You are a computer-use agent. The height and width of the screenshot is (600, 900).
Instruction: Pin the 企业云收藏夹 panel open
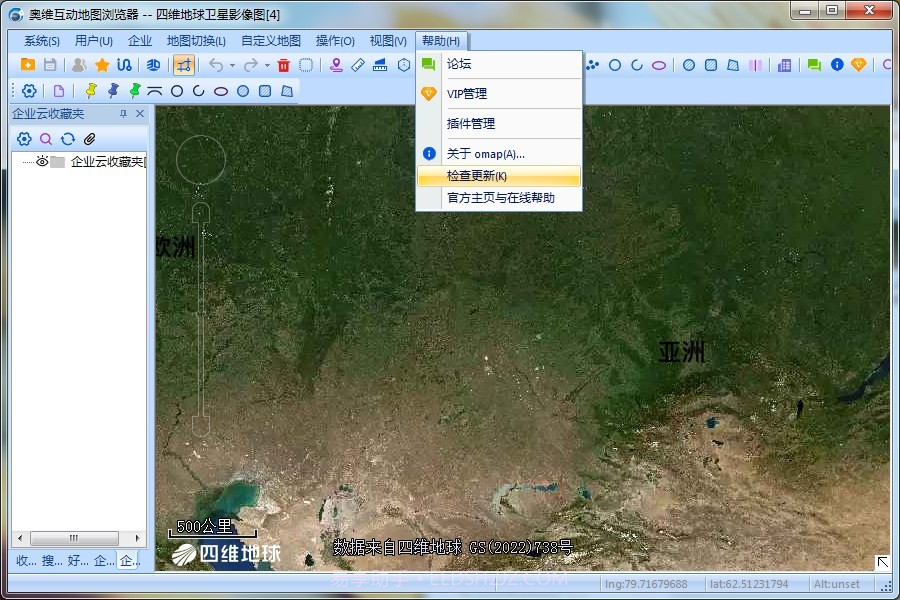click(124, 113)
